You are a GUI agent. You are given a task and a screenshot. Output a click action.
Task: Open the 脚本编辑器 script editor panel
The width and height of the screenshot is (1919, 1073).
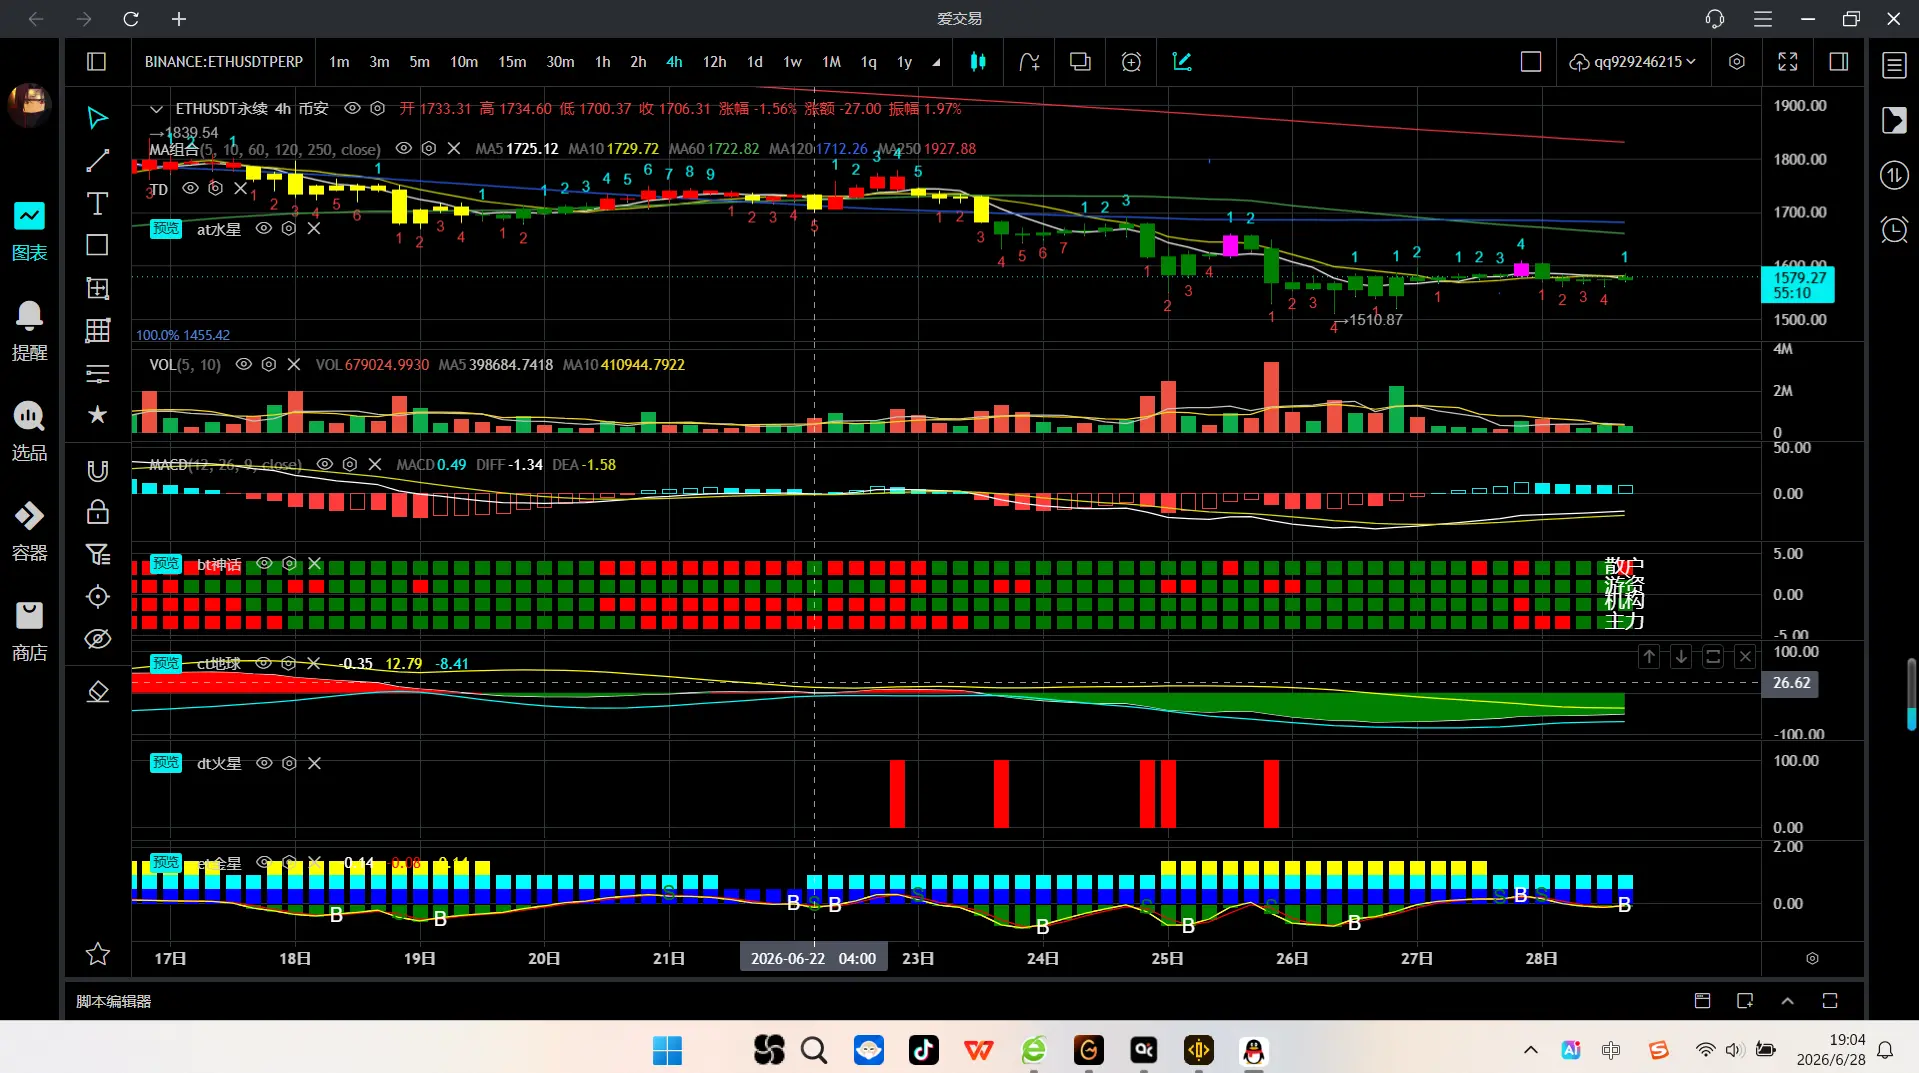click(113, 1001)
